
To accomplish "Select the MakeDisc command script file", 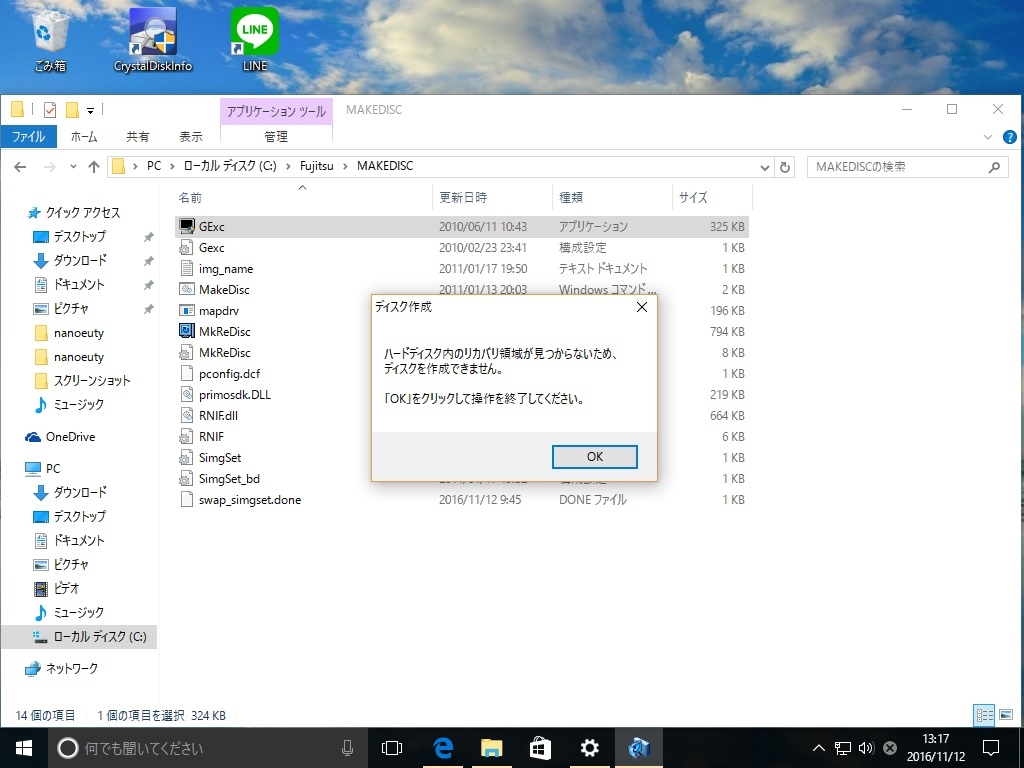I will [x=274, y=289].
